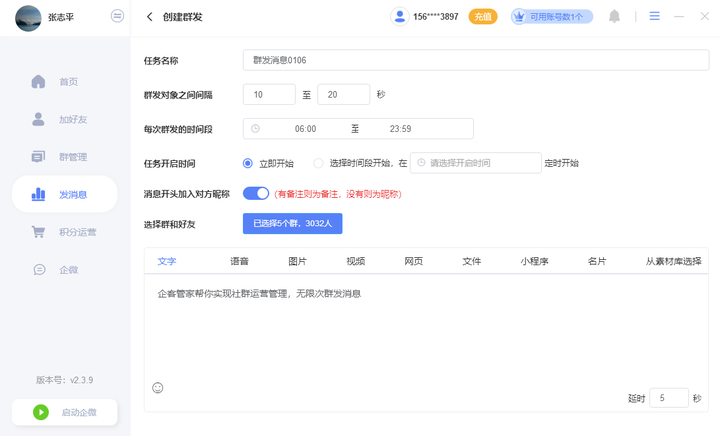Screen dimensions: 720x436
Task: Click the shopping cart icon for 积分运营
Action: [39, 232]
